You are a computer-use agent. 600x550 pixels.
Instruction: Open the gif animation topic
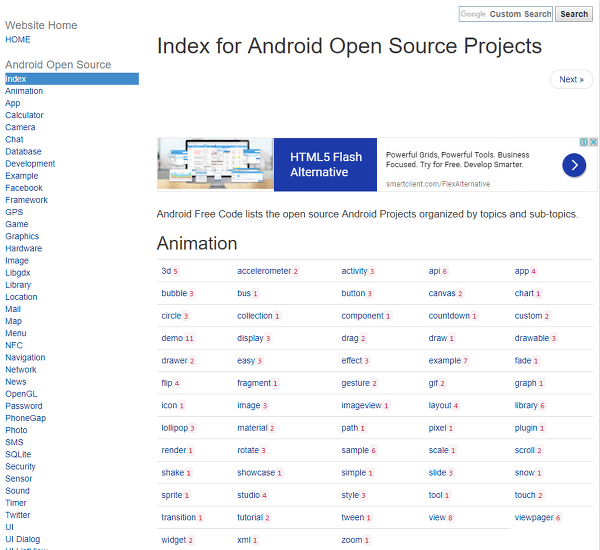[x=433, y=383]
